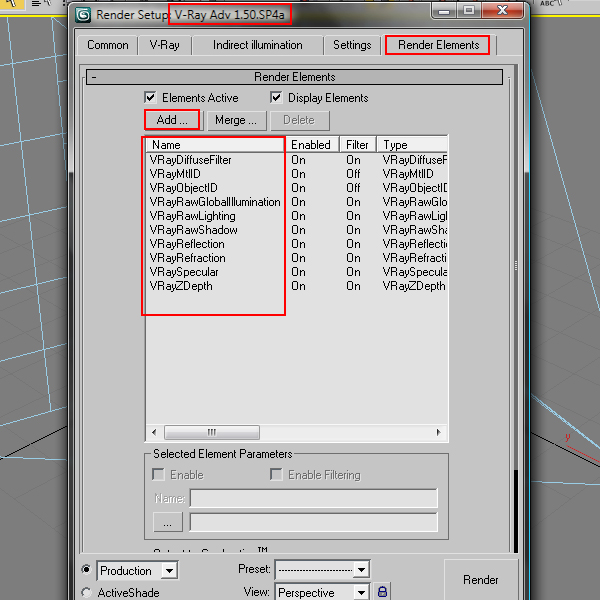Toggle the Elements Active checkbox
600x600 pixels.
pos(151,98)
